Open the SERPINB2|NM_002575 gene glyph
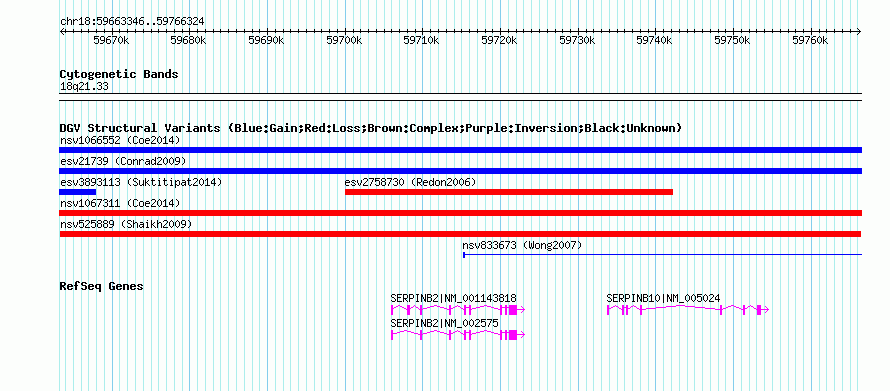 tap(457, 335)
